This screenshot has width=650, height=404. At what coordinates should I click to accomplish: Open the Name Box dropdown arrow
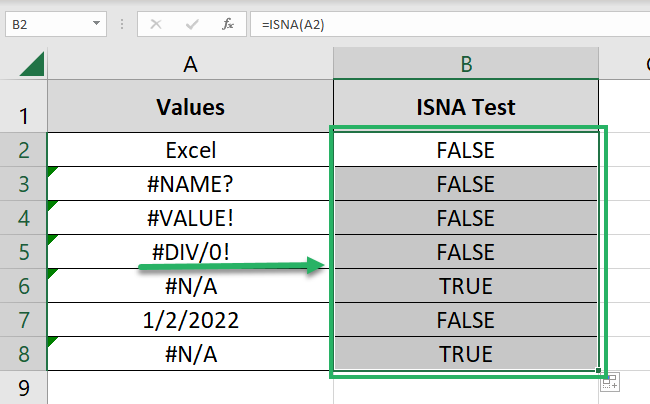coord(97,21)
